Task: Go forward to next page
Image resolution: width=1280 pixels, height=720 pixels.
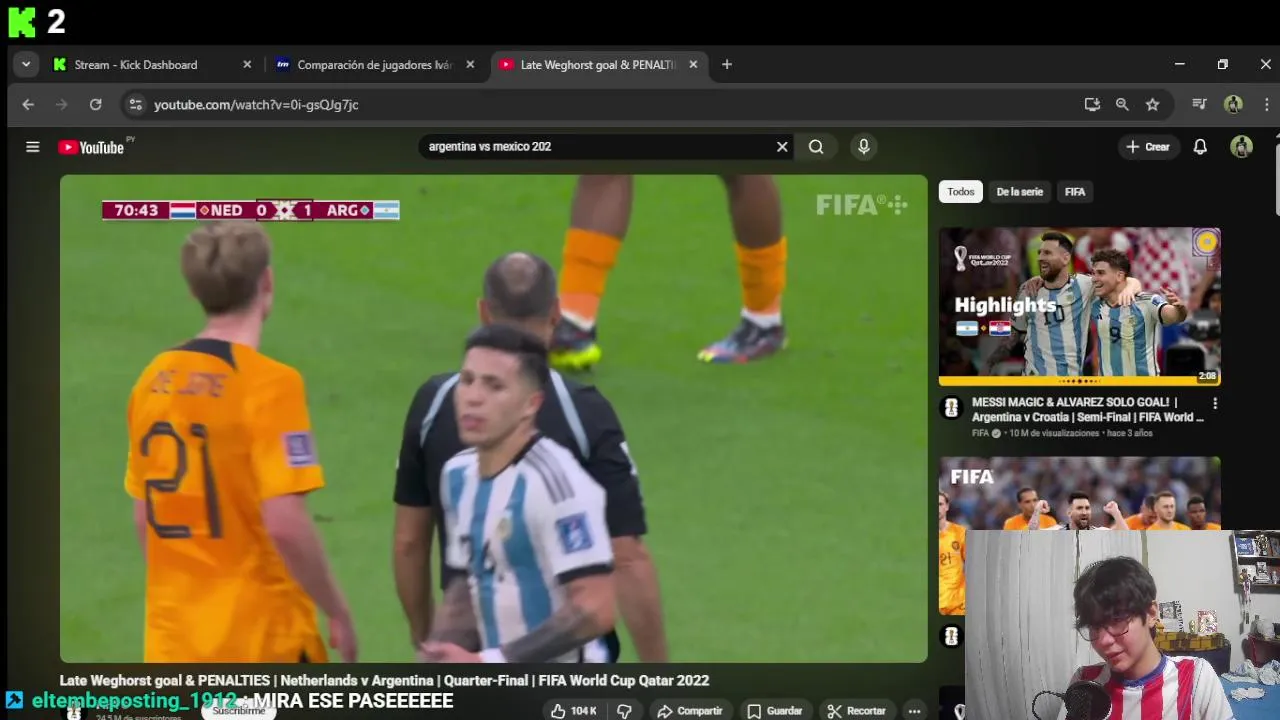Action: (62, 104)
